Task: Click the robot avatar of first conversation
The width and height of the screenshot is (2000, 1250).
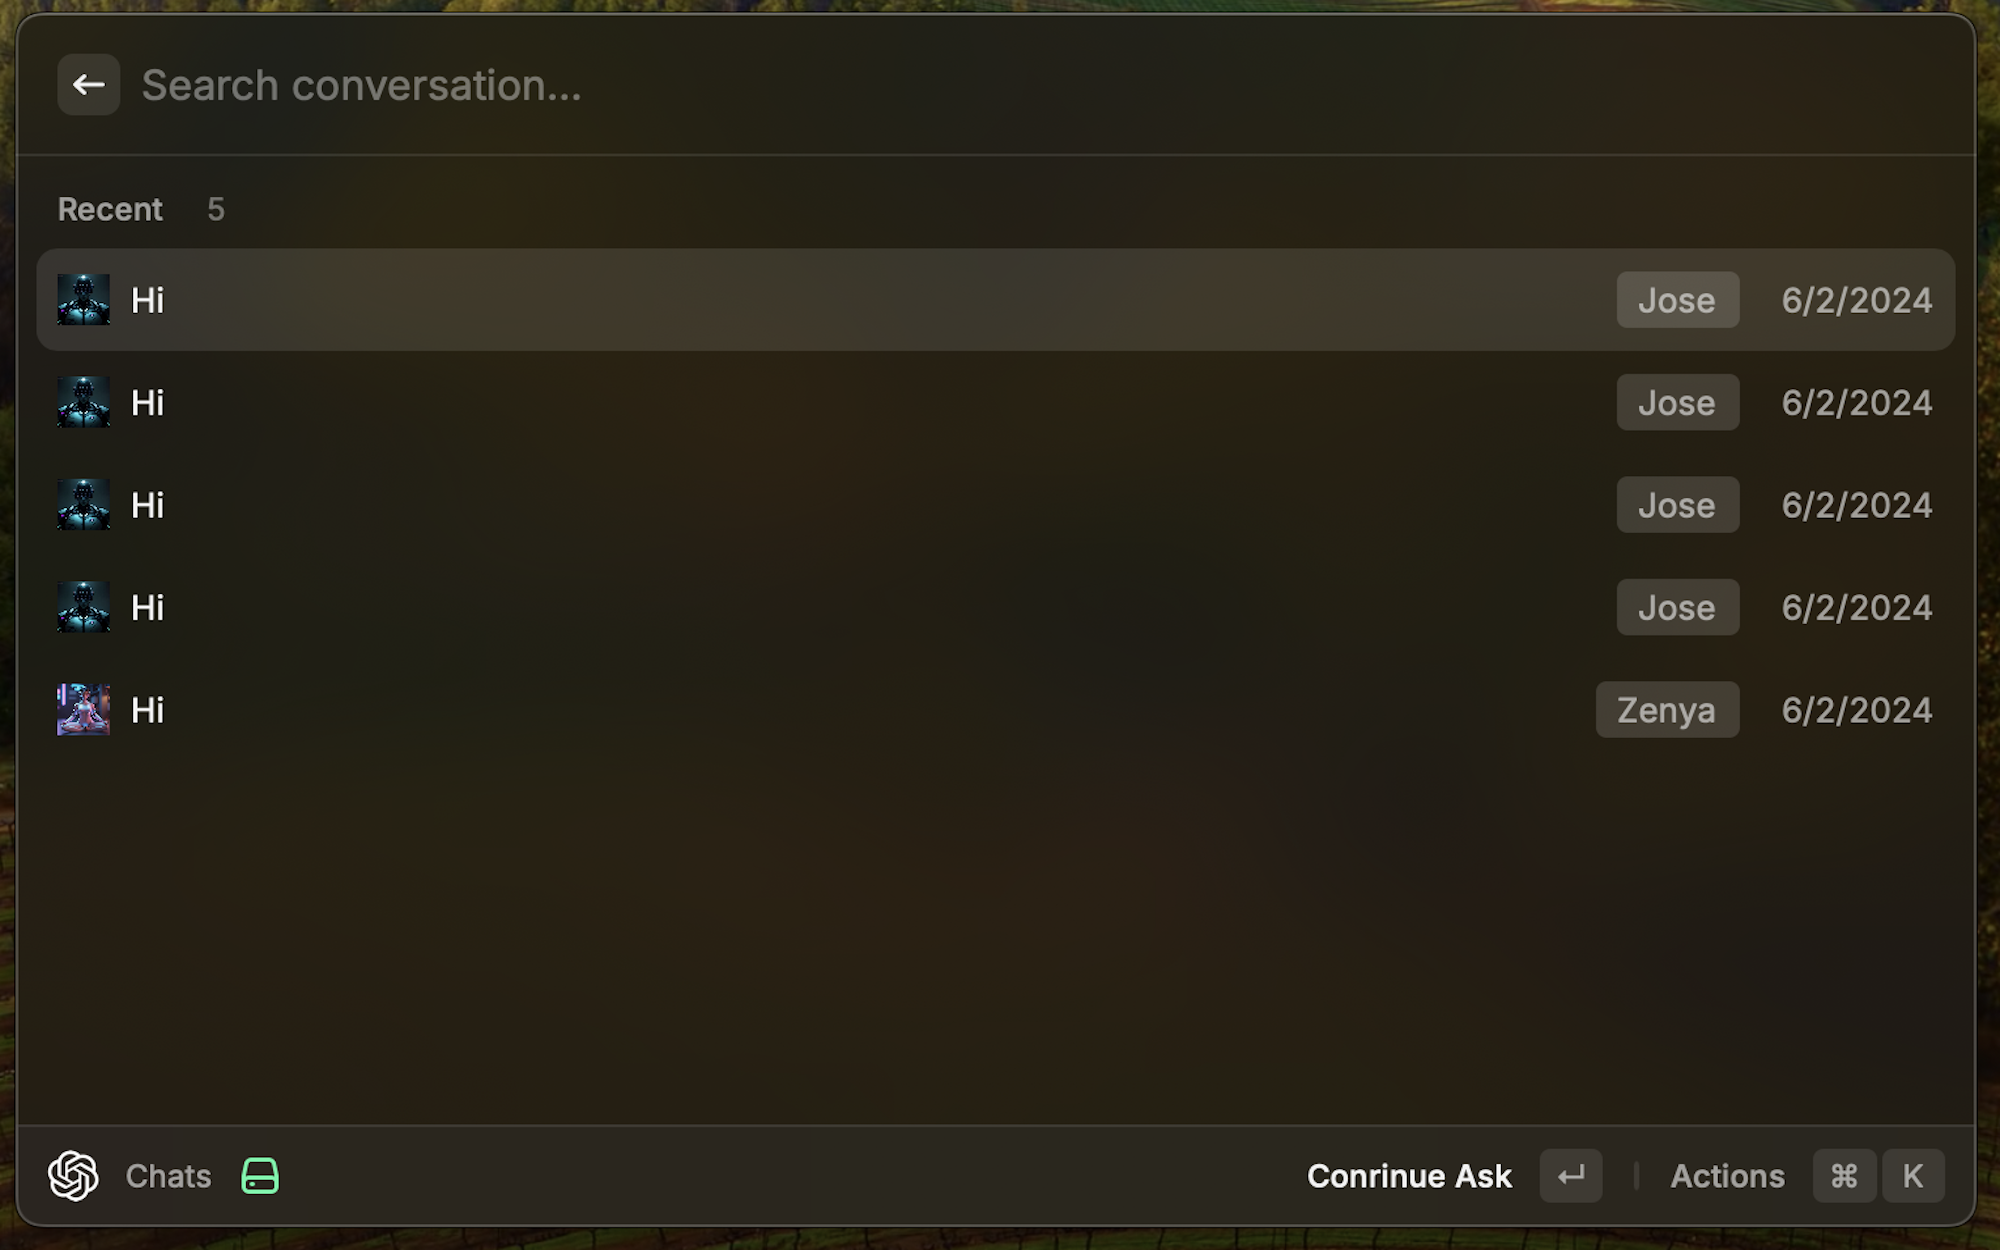Action: pyautogui.click(x=83, y=300)
